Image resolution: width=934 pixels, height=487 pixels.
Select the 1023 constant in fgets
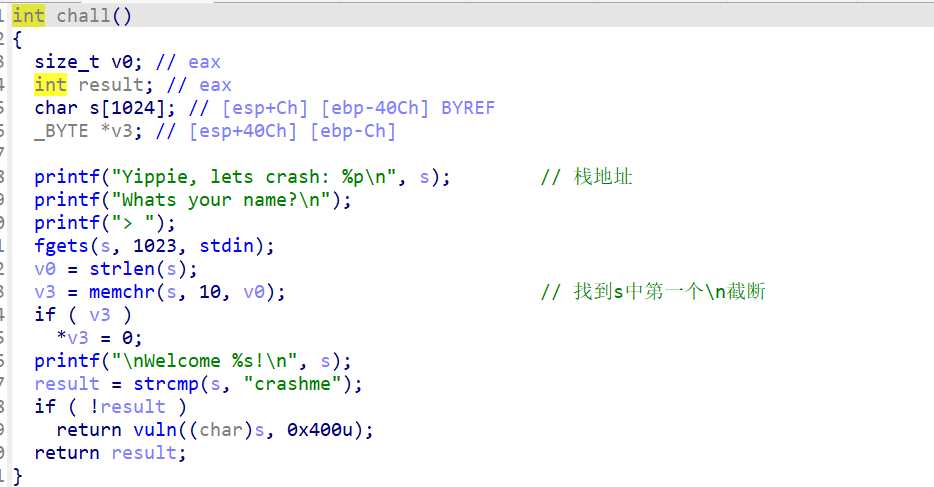(155, 246)
